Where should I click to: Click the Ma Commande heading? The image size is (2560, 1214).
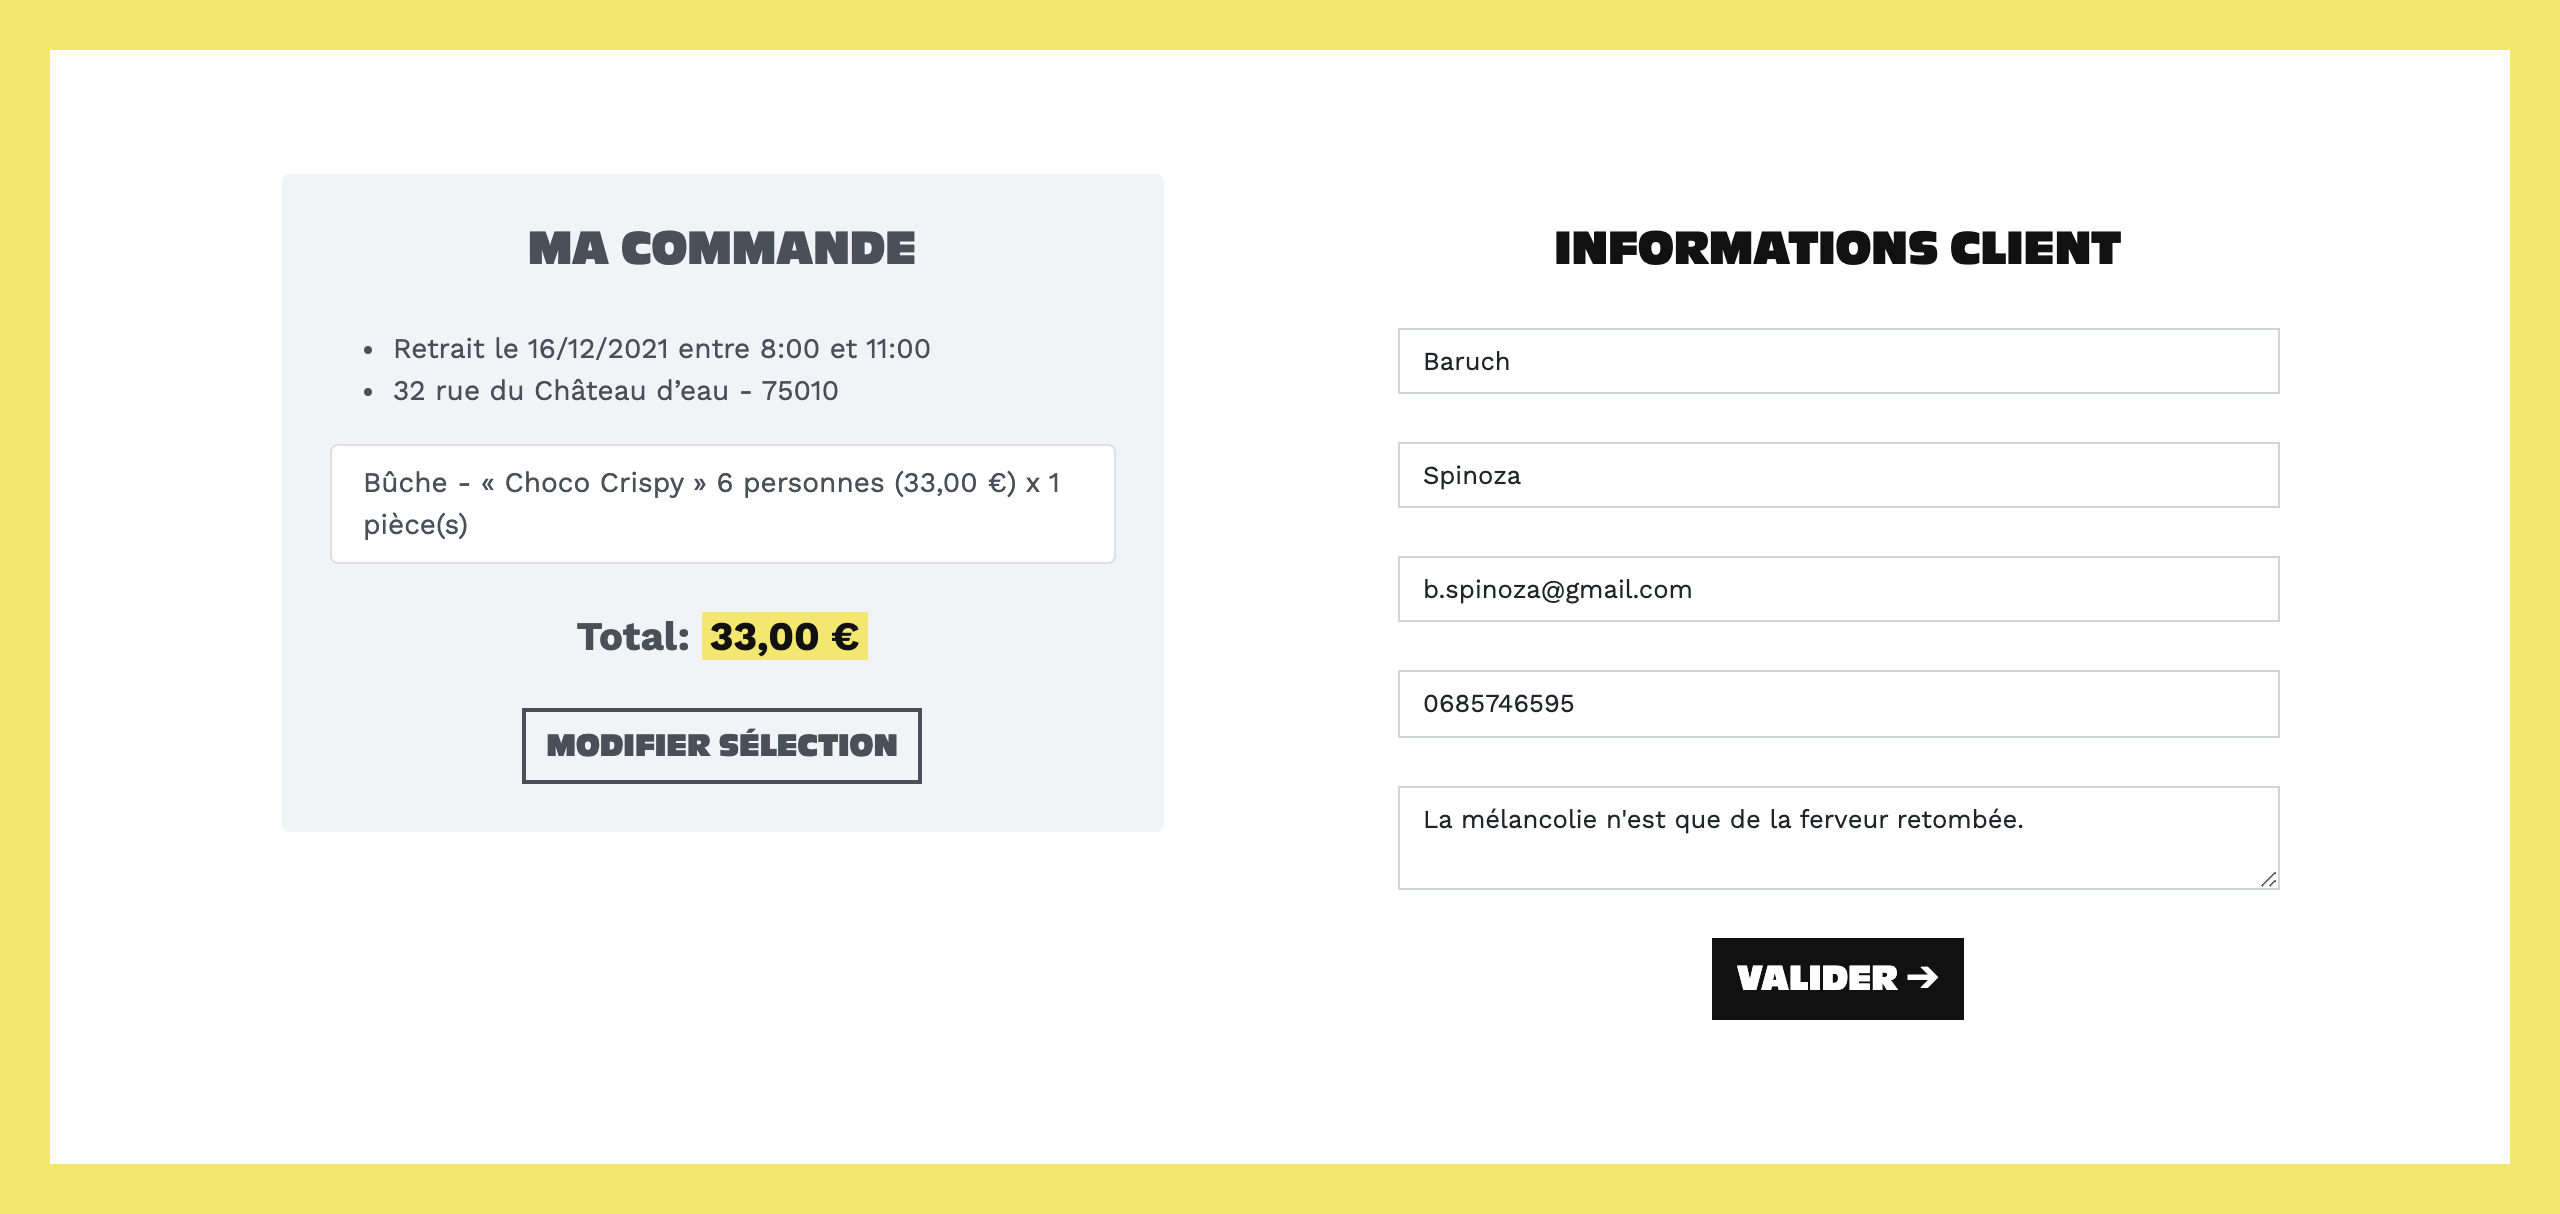coord(722,249)
